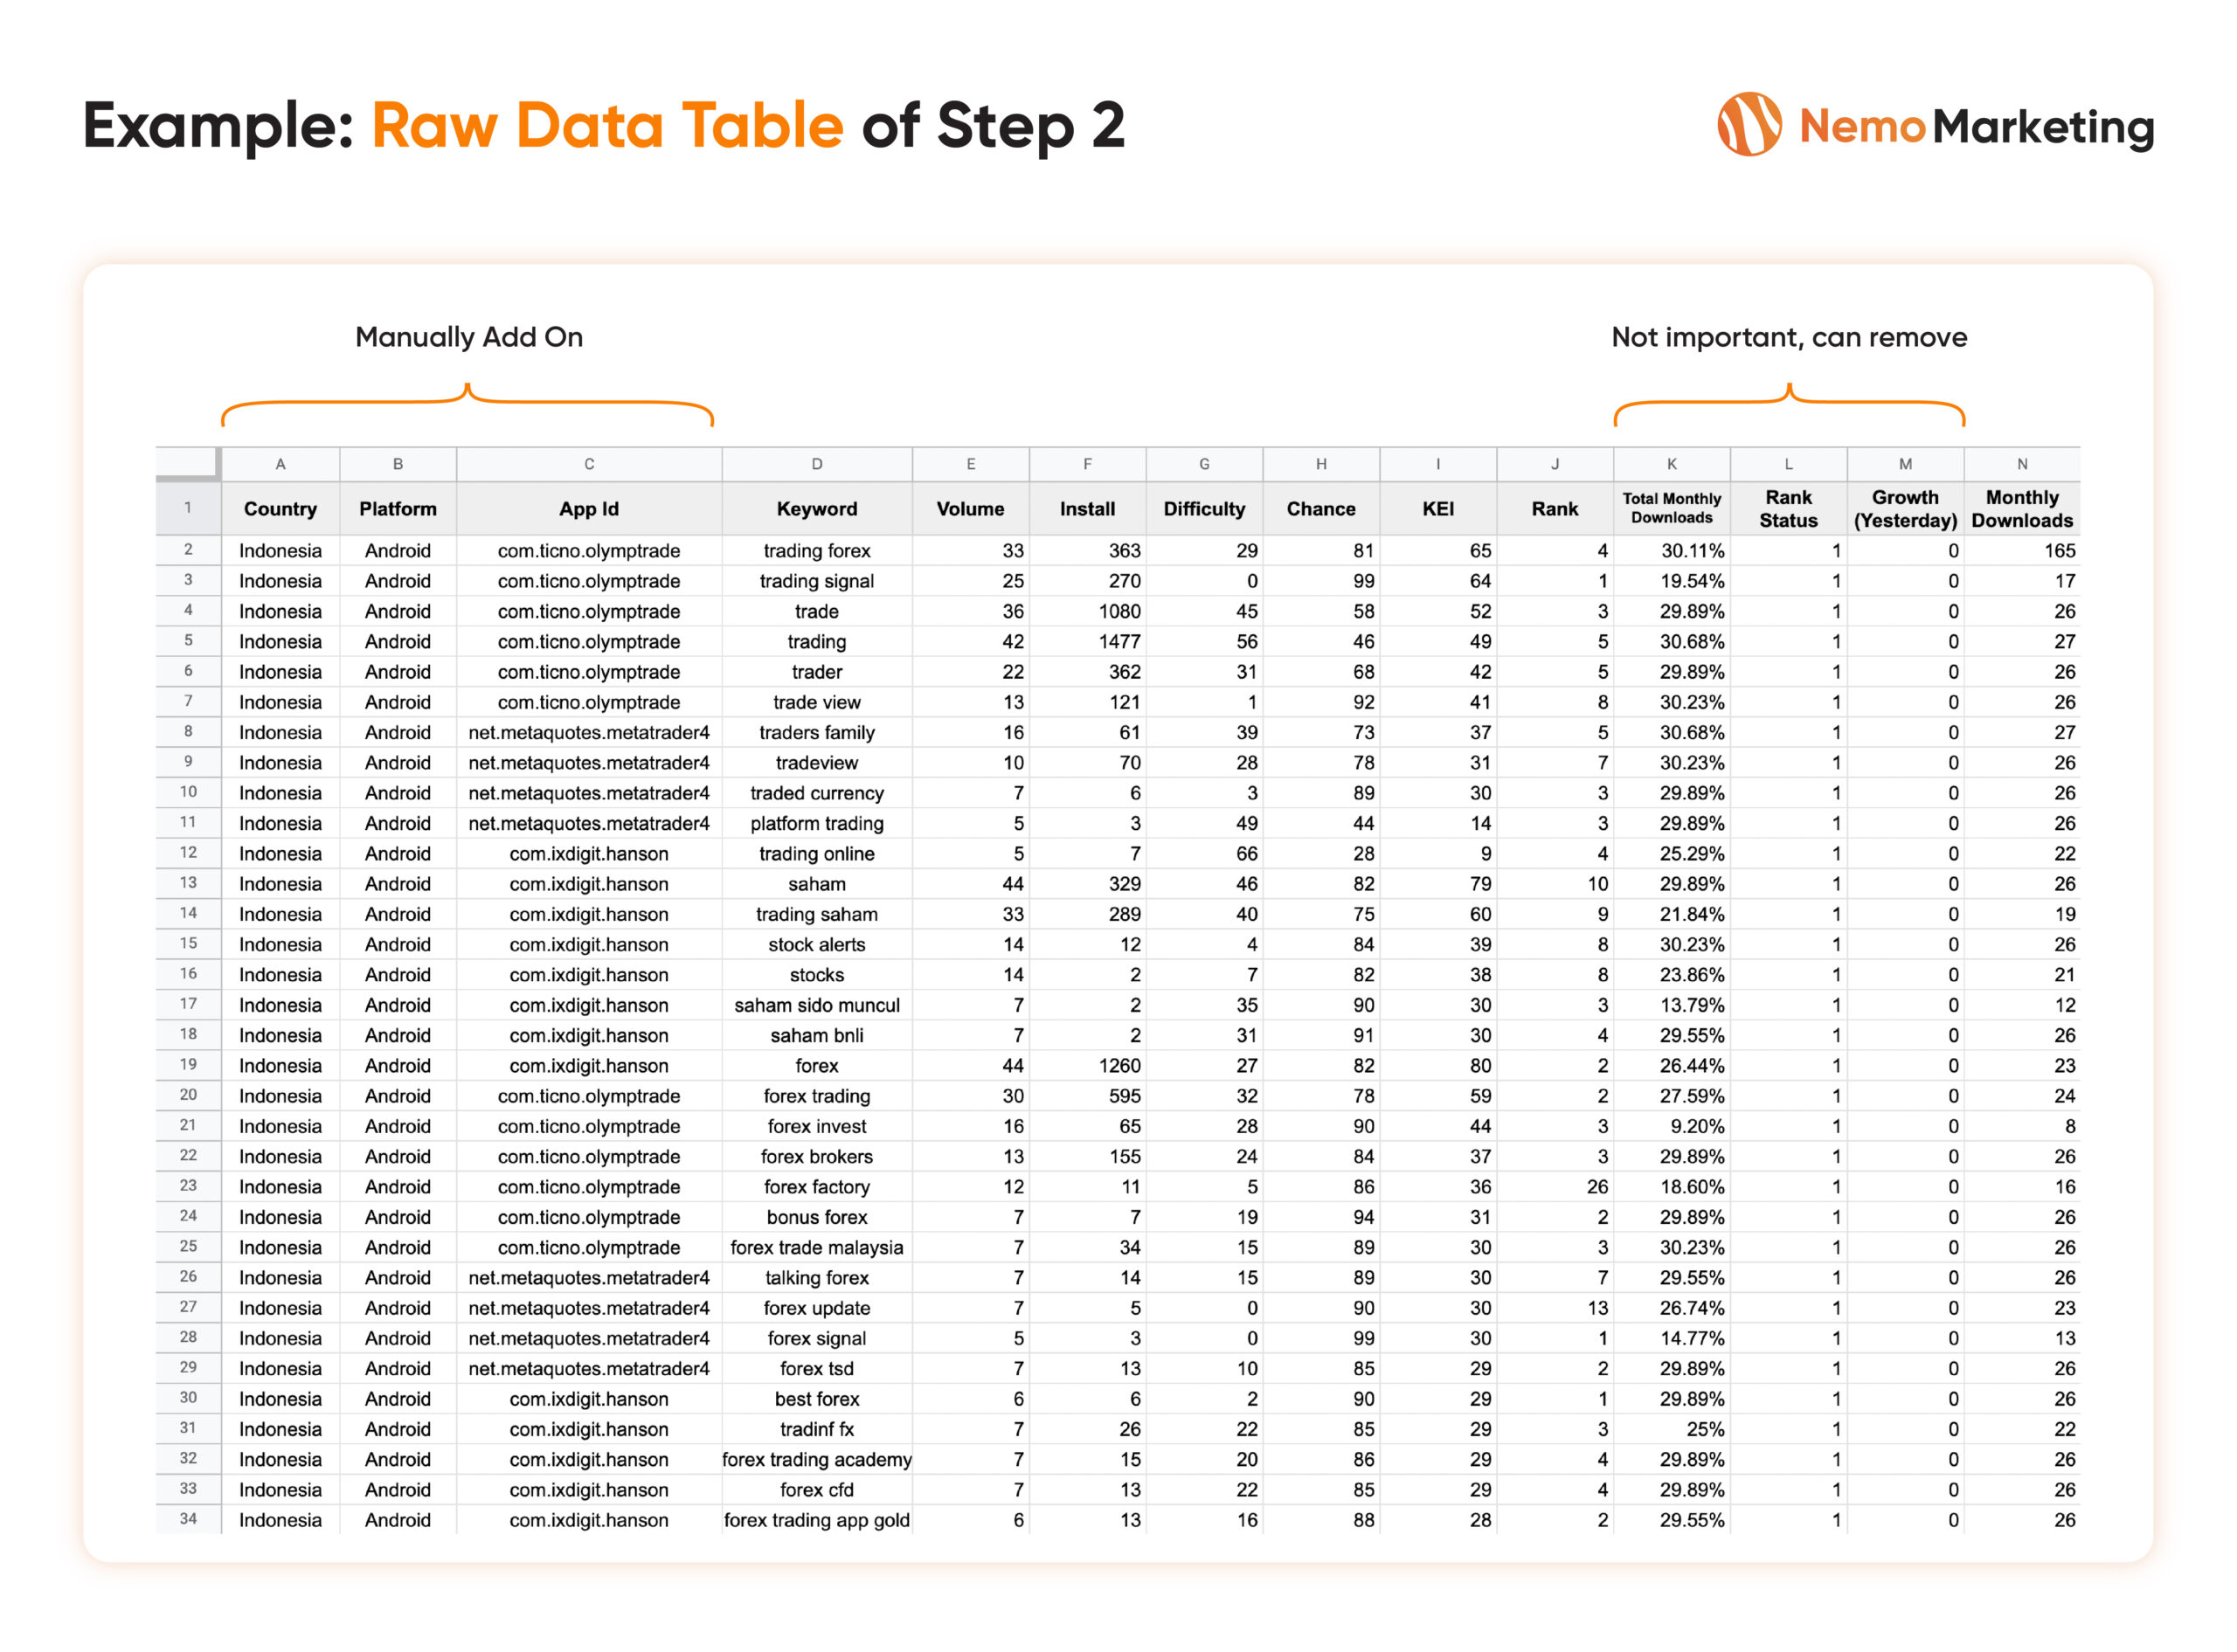
Task: Click the KEI header cell
Action: click(x=1438, y=508)
